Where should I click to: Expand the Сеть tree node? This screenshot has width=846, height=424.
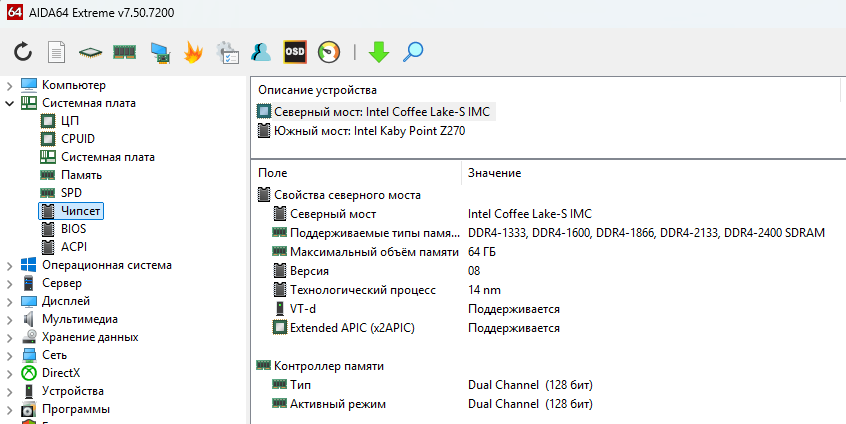pyautogui.click(x=9, y=355)
